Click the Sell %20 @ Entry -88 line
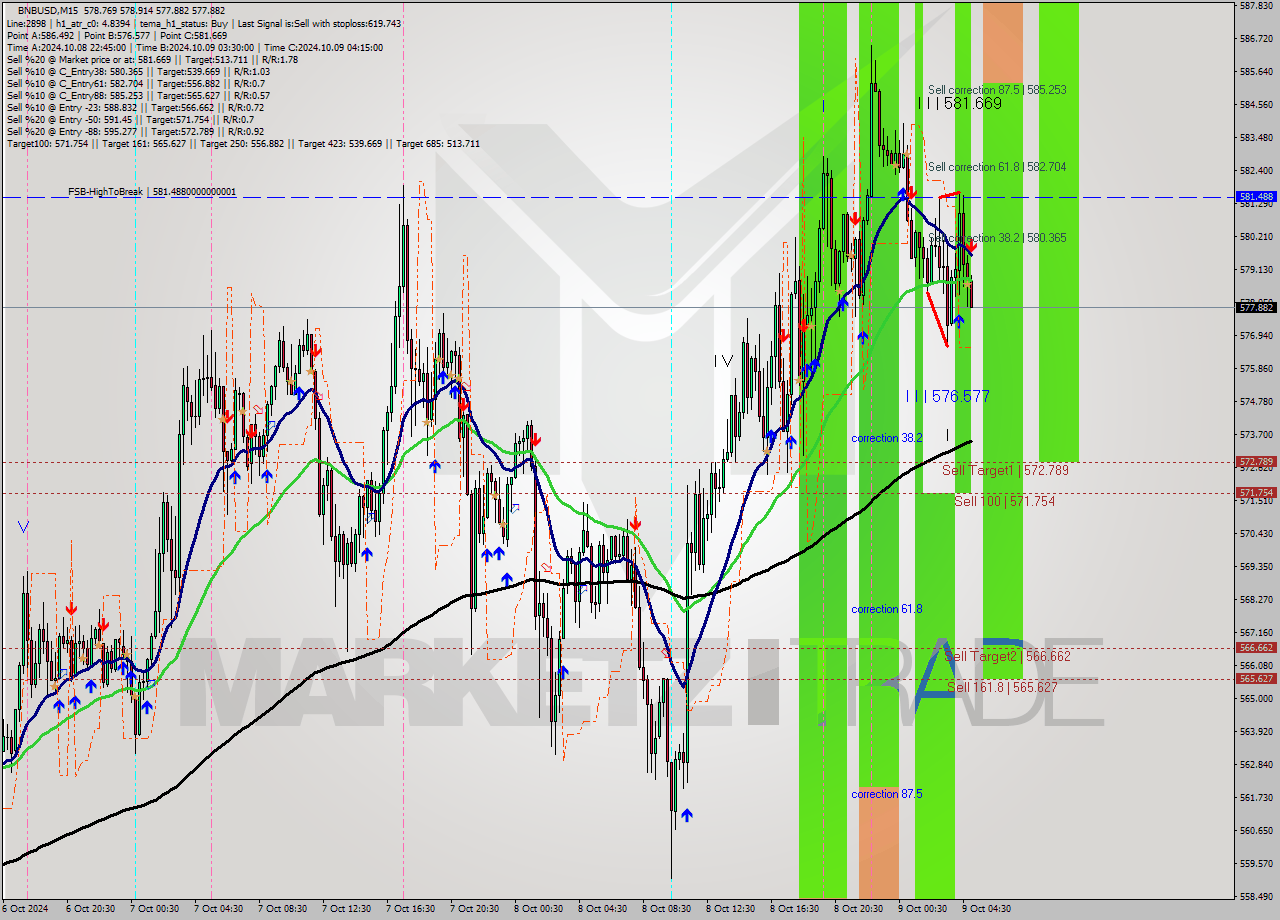This screenshot has height=920, width=1280. 135,131
